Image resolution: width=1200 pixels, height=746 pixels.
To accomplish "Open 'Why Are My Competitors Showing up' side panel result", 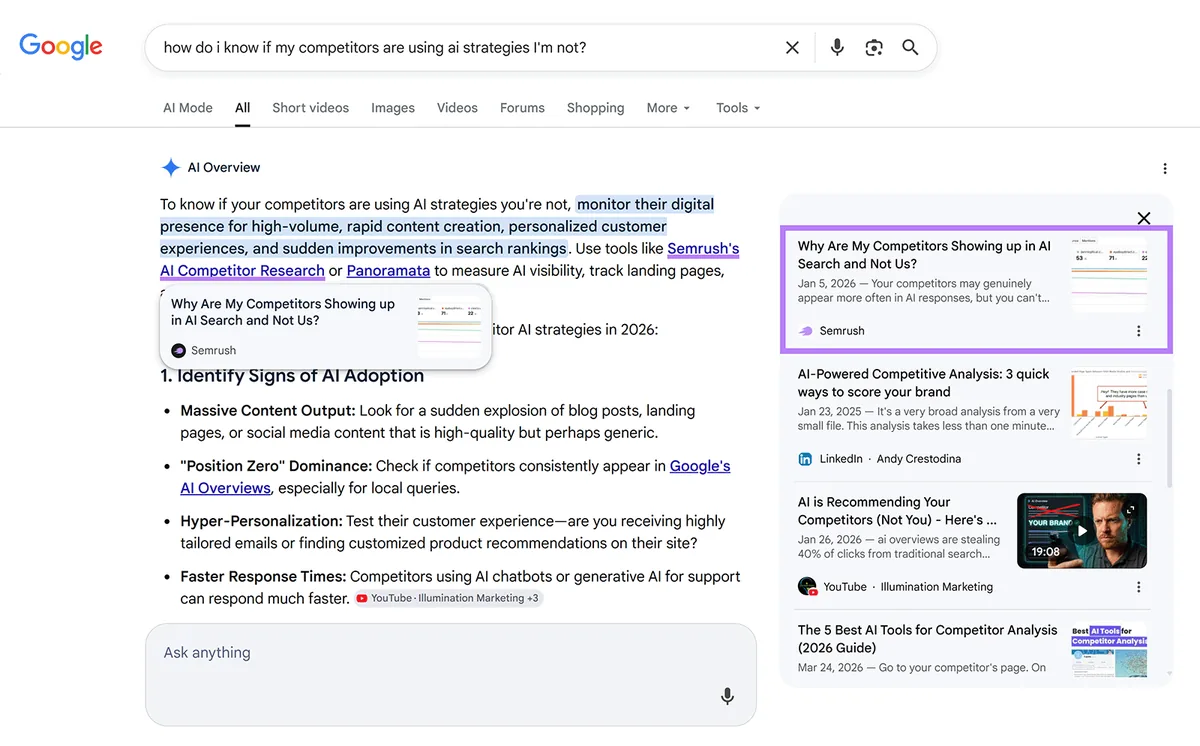I will (924, 255).
